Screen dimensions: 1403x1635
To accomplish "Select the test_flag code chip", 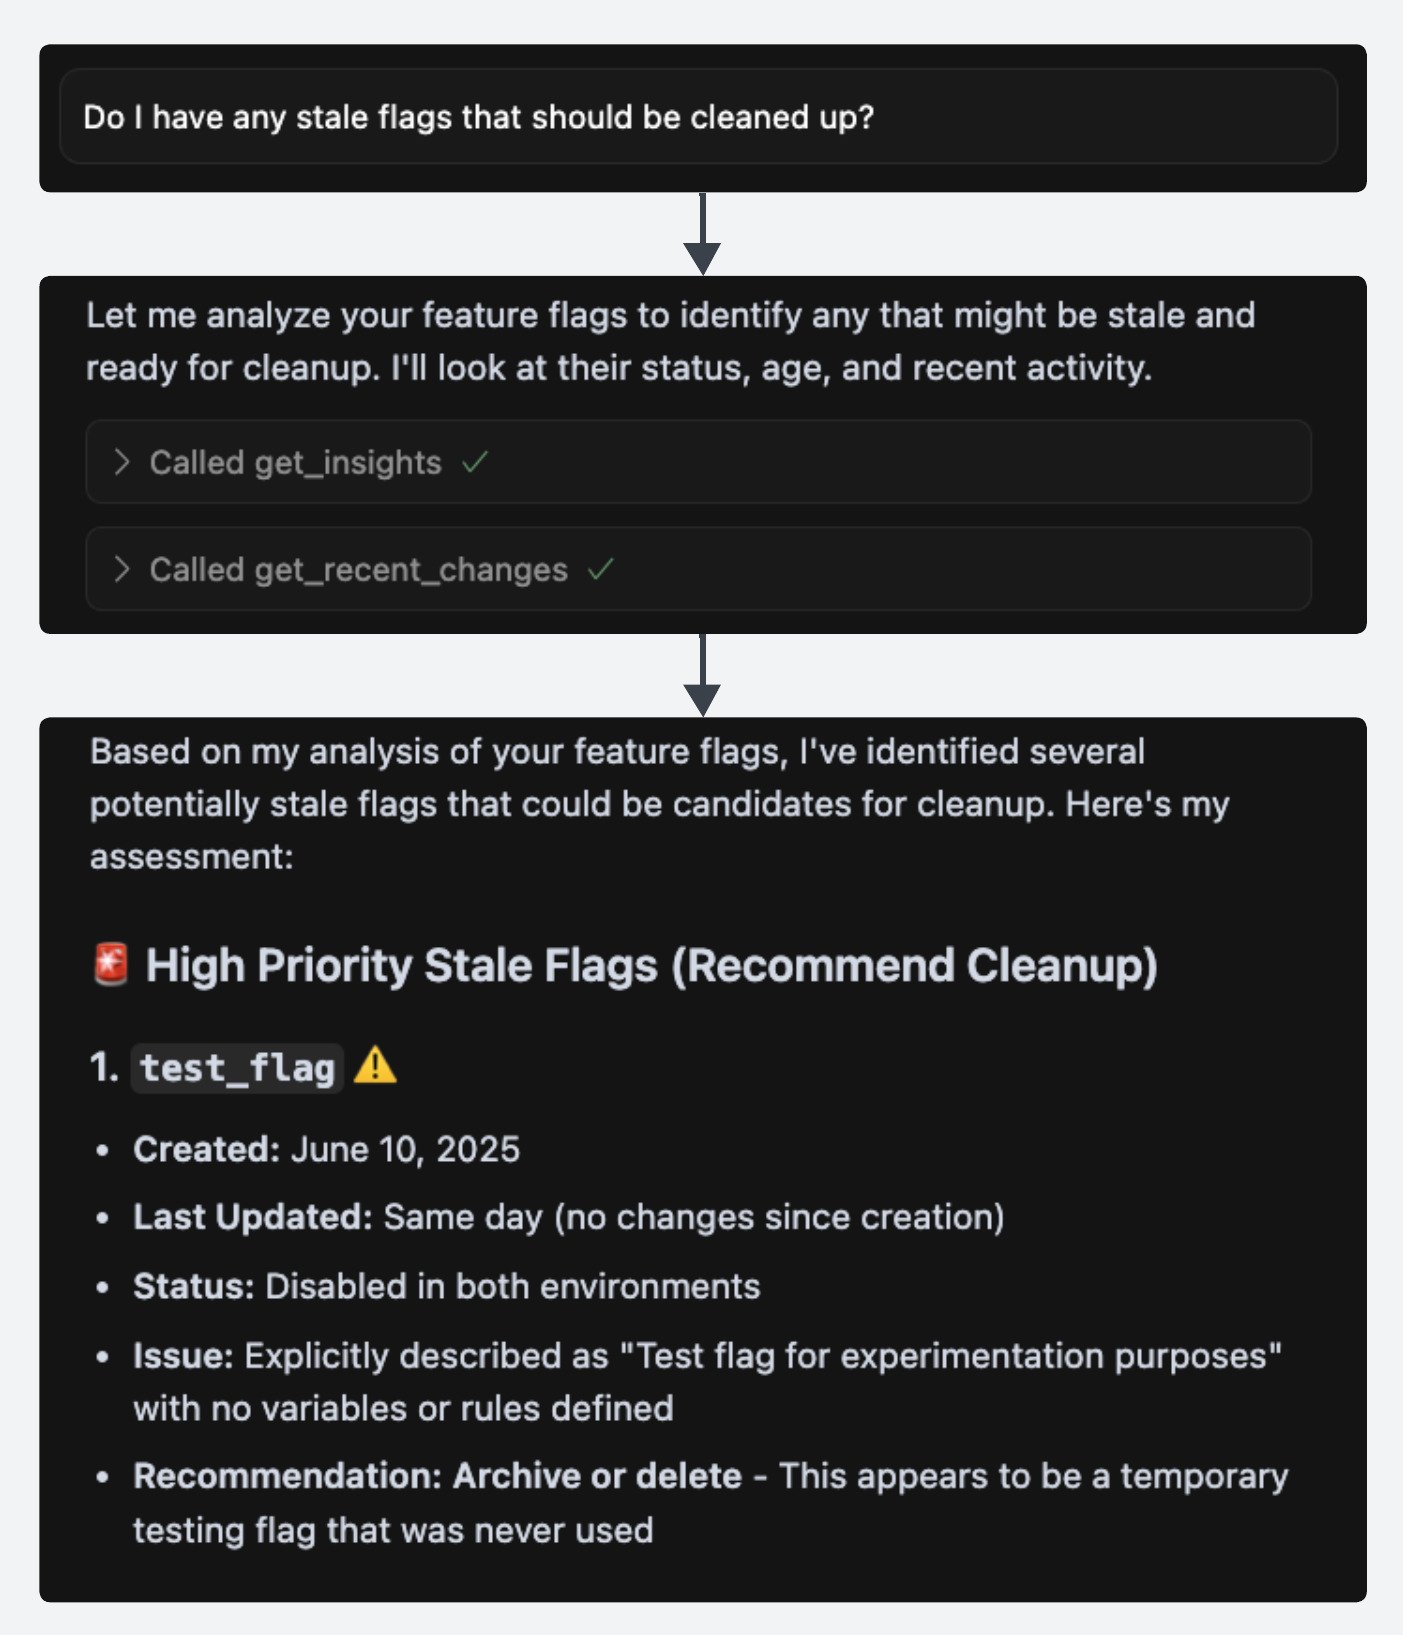I will pos(237,1068).
